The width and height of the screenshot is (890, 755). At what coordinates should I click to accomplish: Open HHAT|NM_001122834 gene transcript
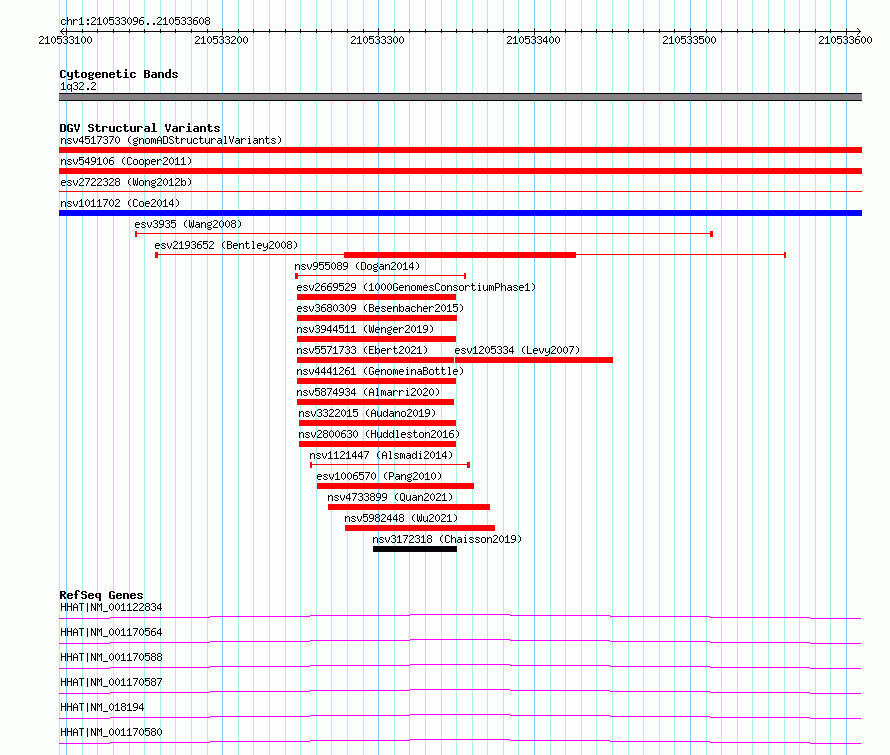(111, 607)
